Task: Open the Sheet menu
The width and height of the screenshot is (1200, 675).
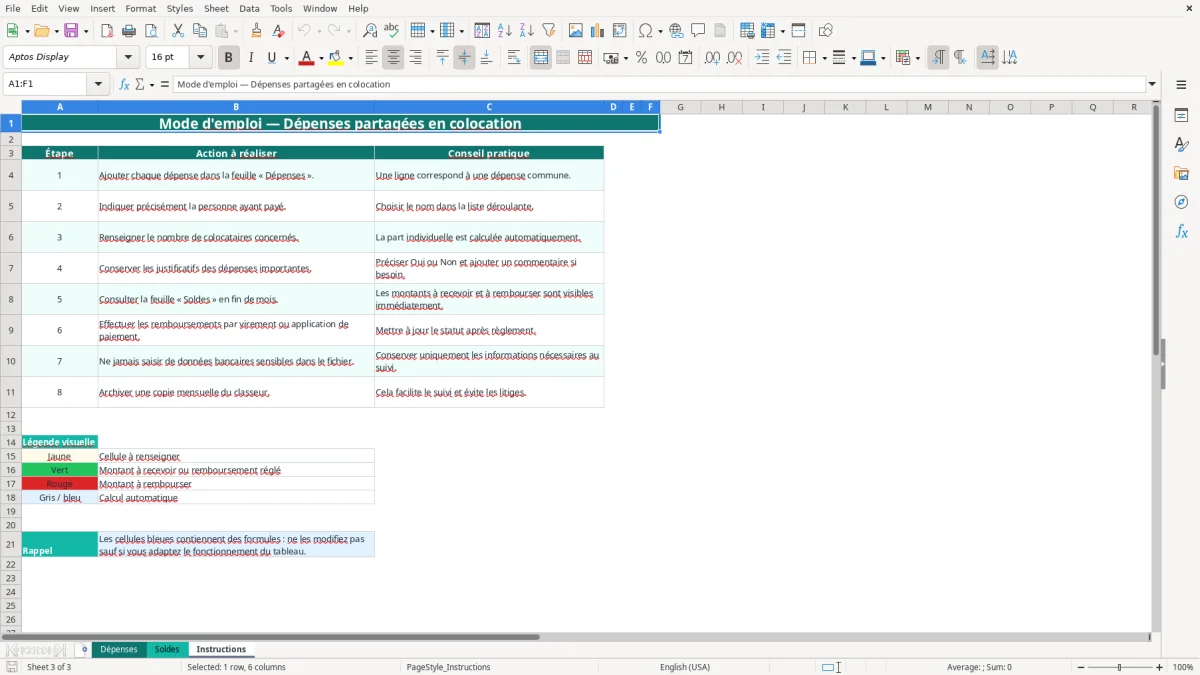Action: coord(216,8)
